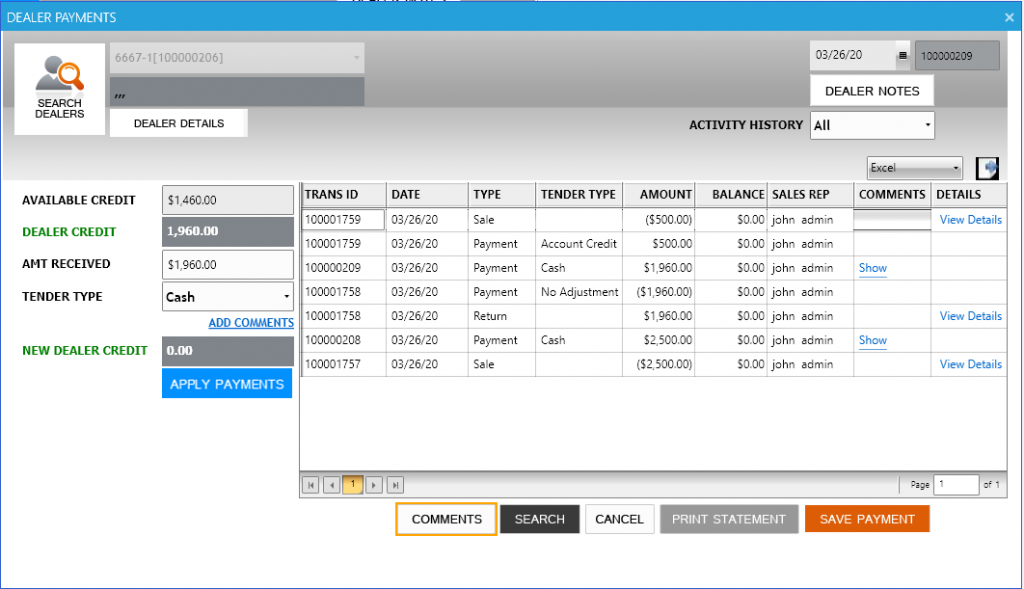Image resolution: width=1024 pixels, height=589 pixels.
Task: Apply Payments with the blue button
Action: coord(227,383)
